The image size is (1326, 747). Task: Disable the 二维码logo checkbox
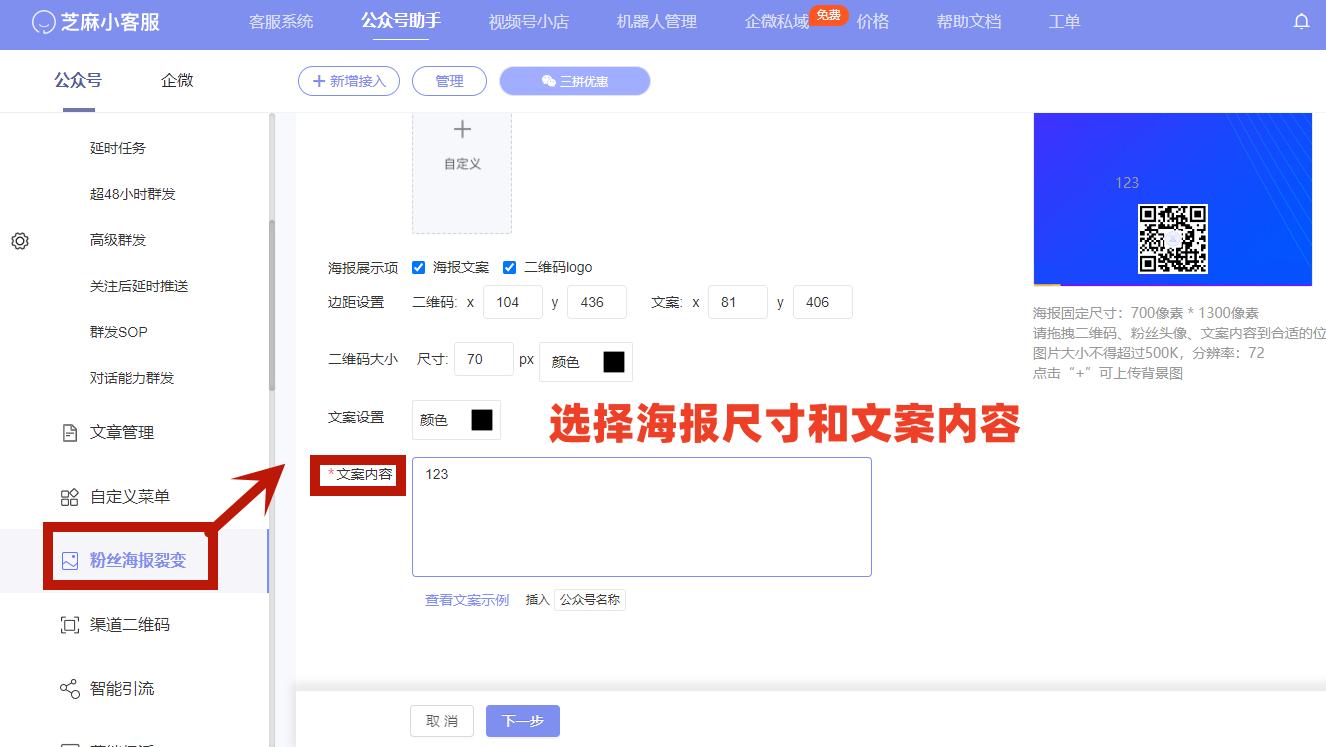(510, 267)
